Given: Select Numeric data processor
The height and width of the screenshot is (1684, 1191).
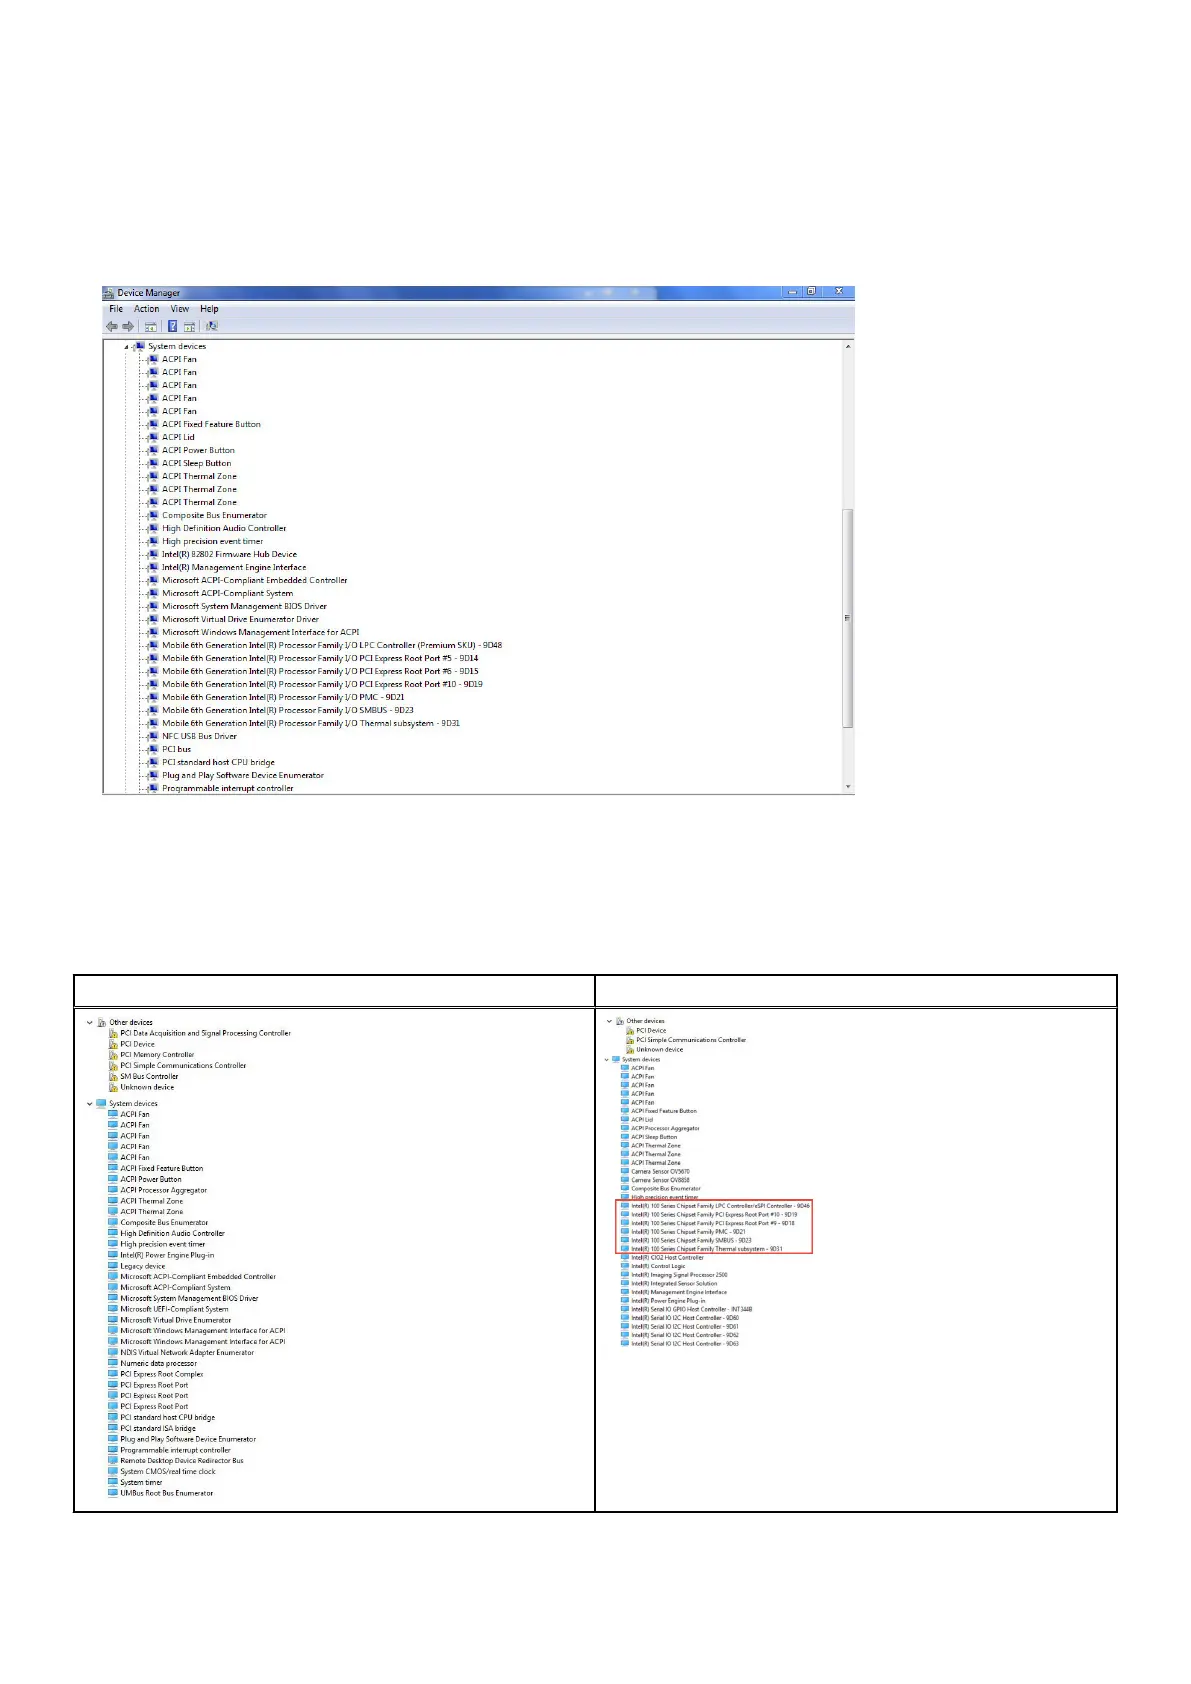Looking at the screenshot, I should (158, 1364).
